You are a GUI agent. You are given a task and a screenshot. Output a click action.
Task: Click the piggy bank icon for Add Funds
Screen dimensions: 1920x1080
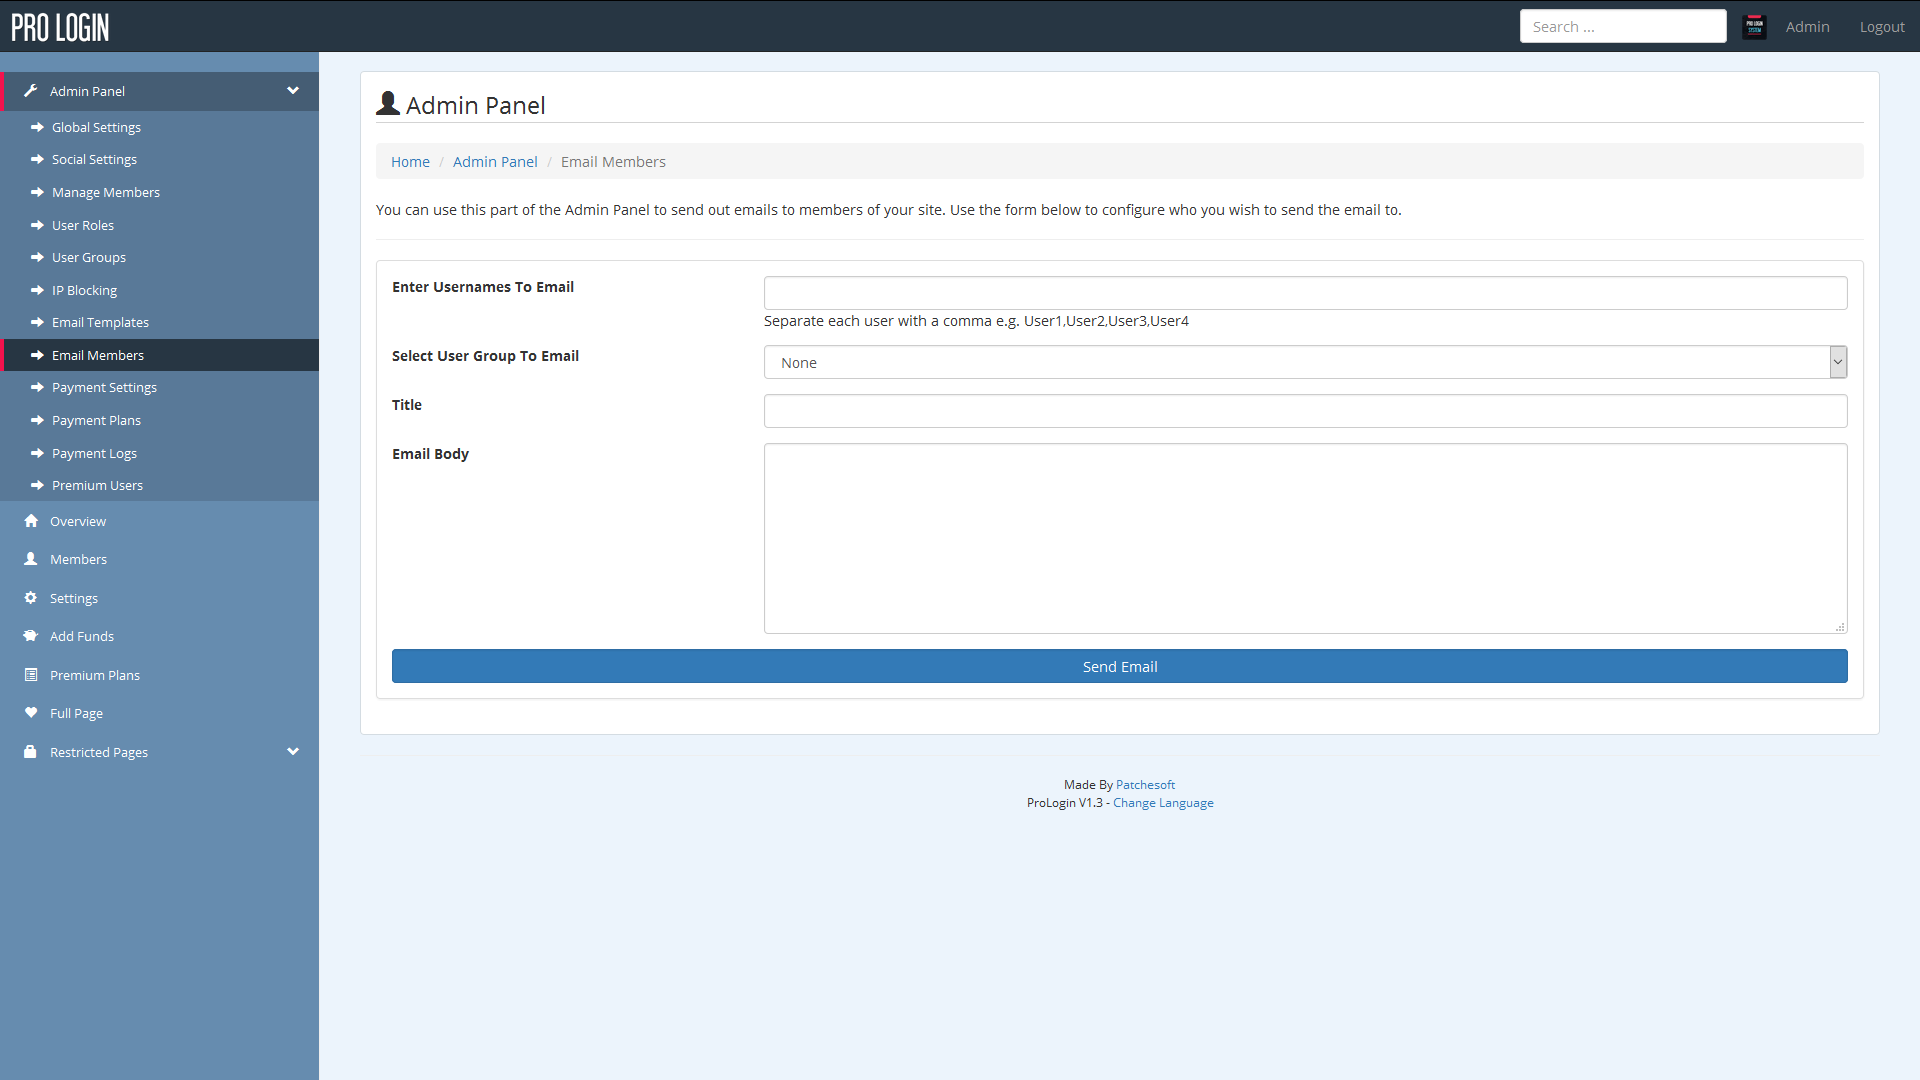pyautogui.click(x=31, y=636)
